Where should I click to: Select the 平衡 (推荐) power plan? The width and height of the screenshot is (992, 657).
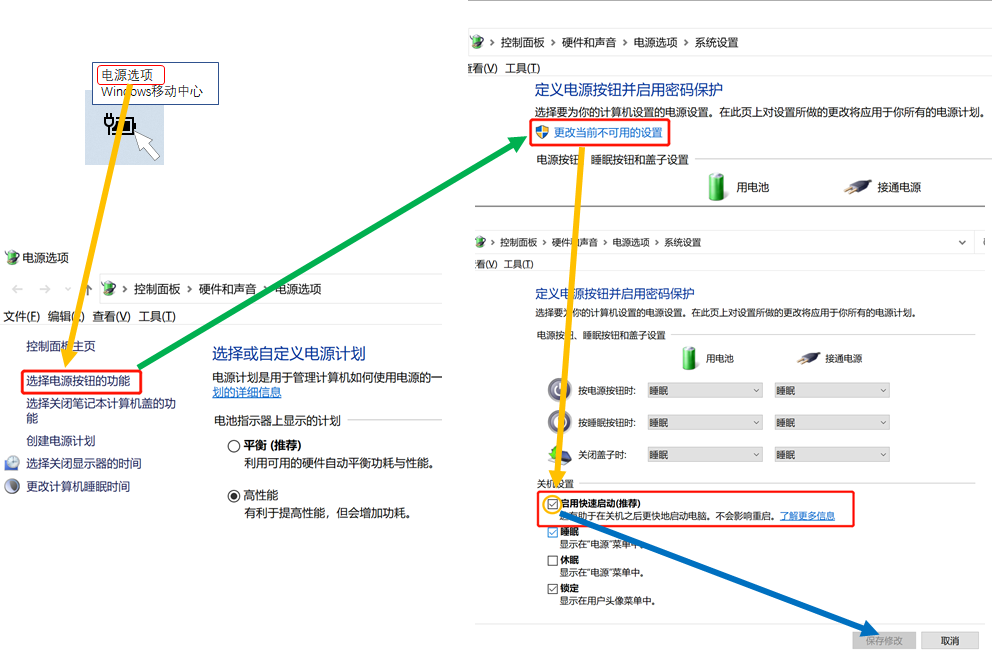[233, 446]
